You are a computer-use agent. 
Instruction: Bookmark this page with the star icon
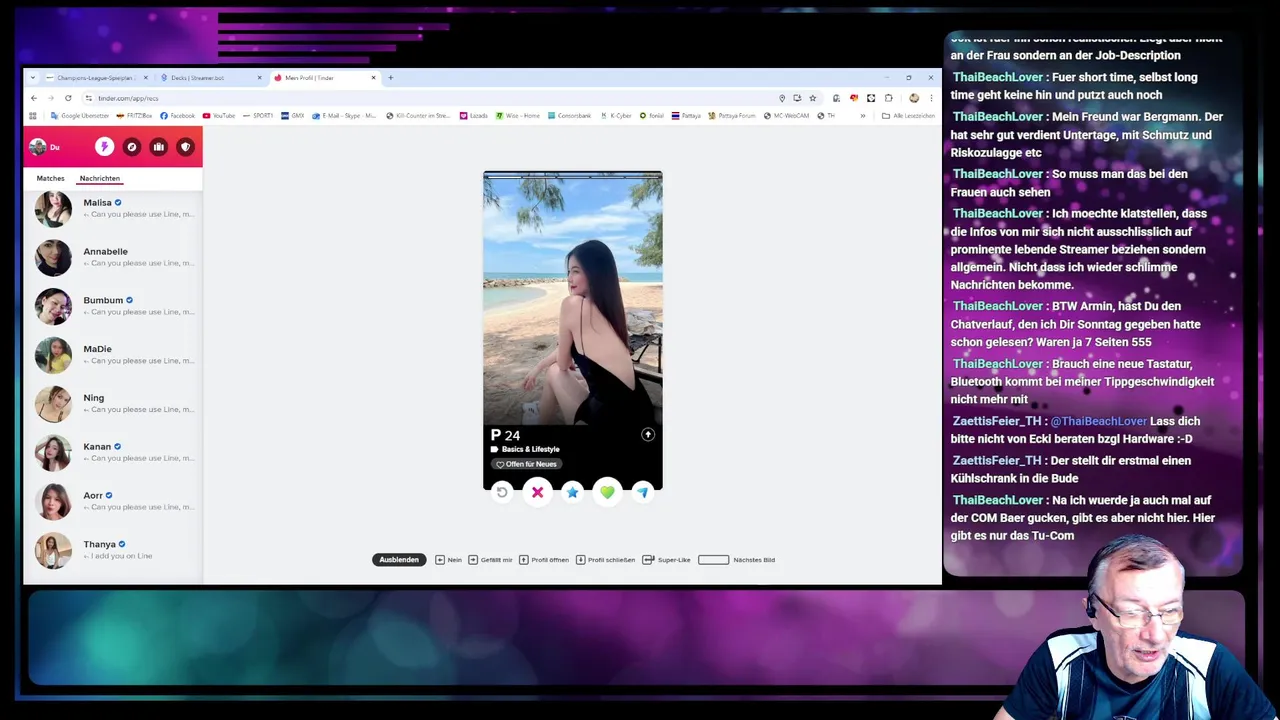point(812,98)
